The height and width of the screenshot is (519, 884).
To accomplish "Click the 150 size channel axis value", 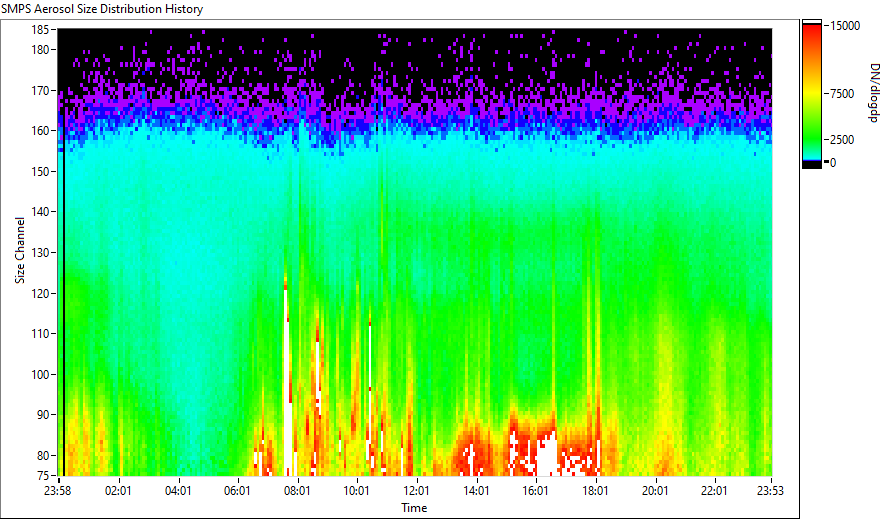I will pos(39,172).
